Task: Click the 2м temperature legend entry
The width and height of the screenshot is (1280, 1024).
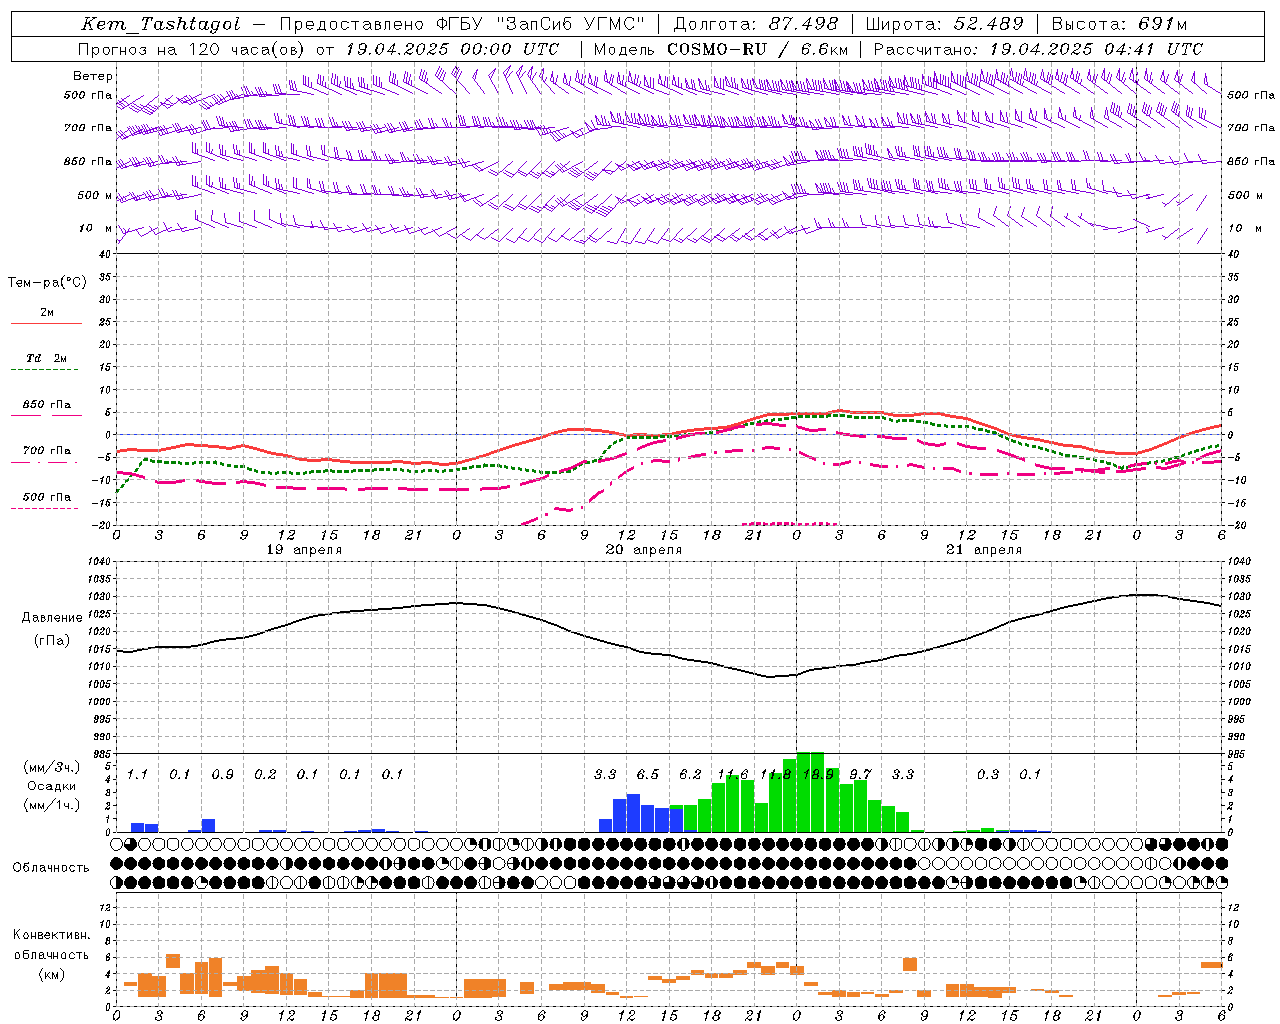Action: 47,313
